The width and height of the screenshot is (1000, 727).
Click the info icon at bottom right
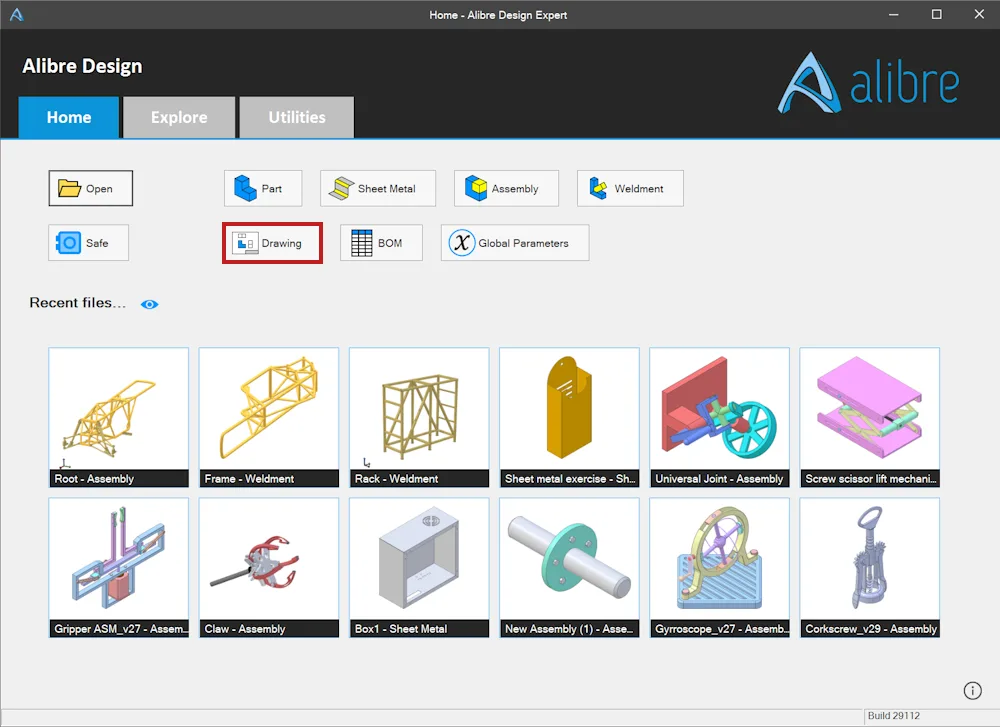(972, 691)
